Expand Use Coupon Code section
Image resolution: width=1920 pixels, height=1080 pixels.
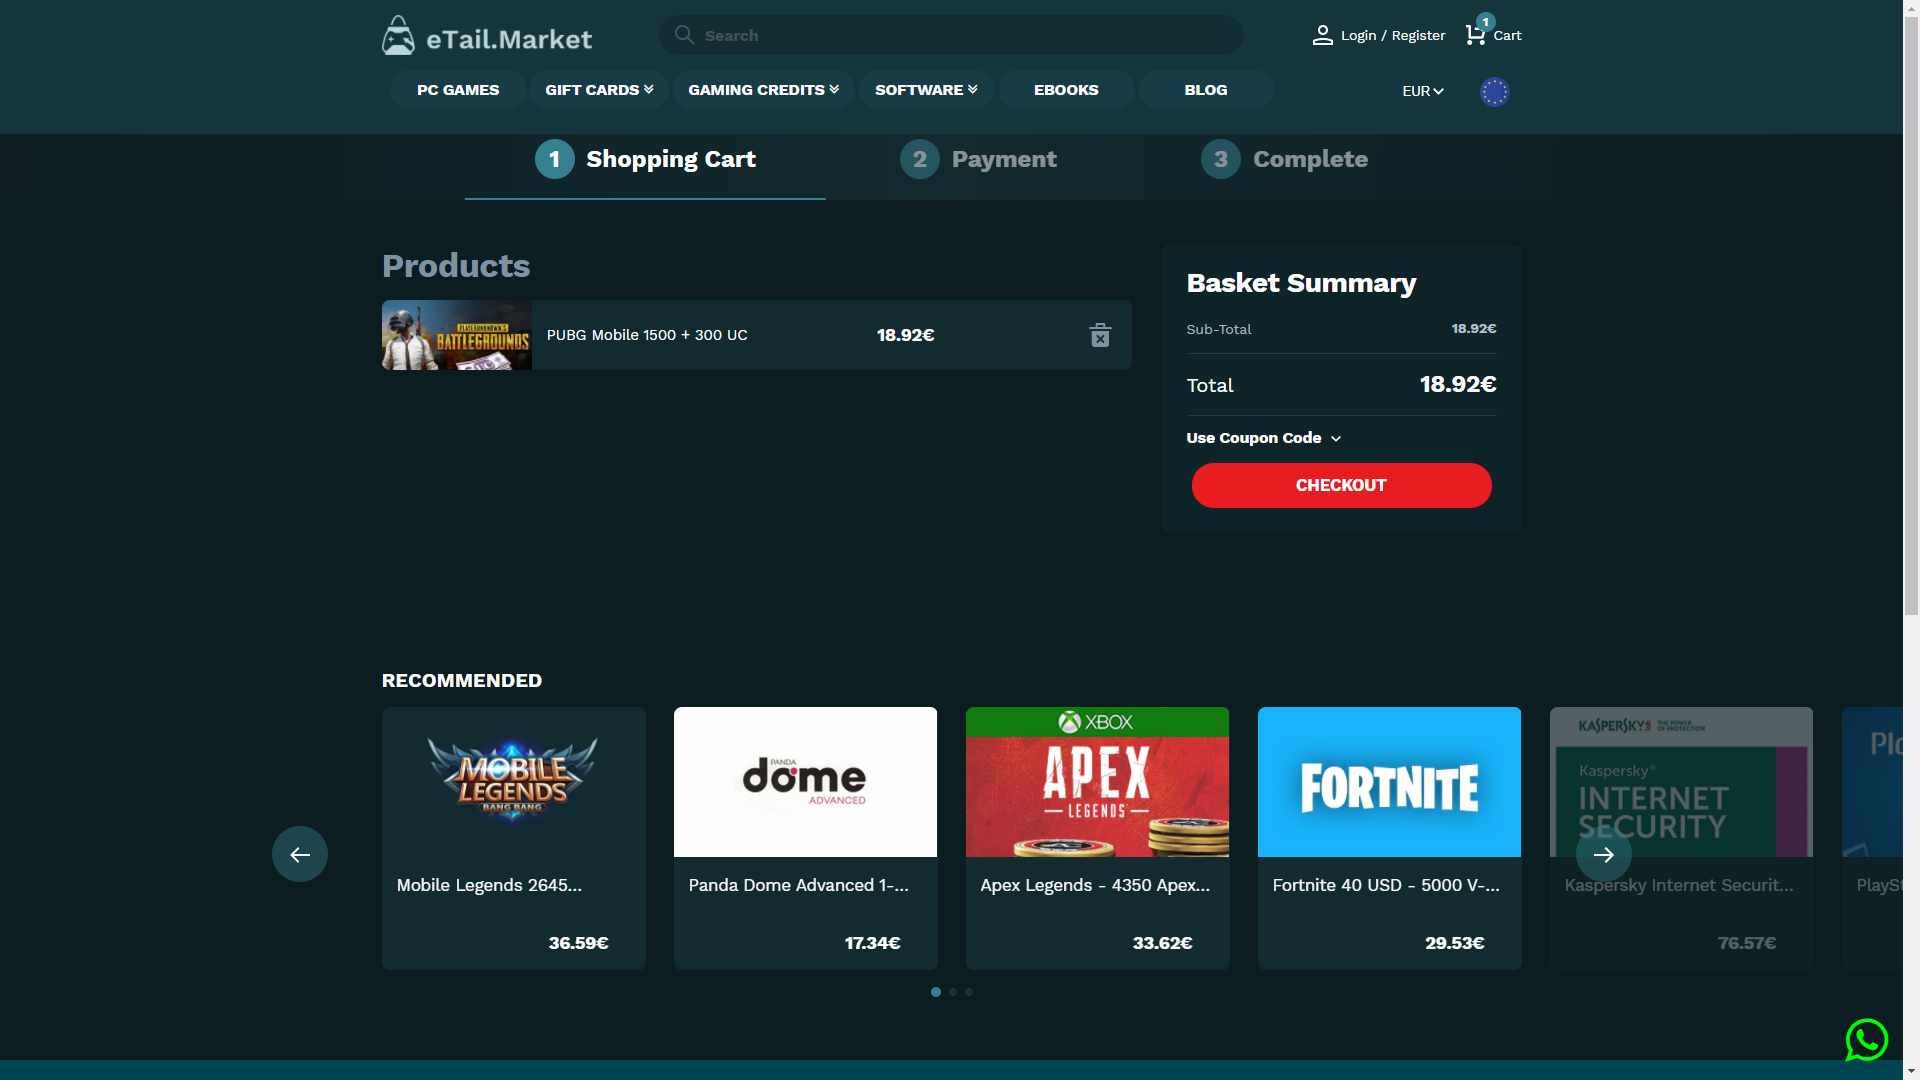[1264, 438]
